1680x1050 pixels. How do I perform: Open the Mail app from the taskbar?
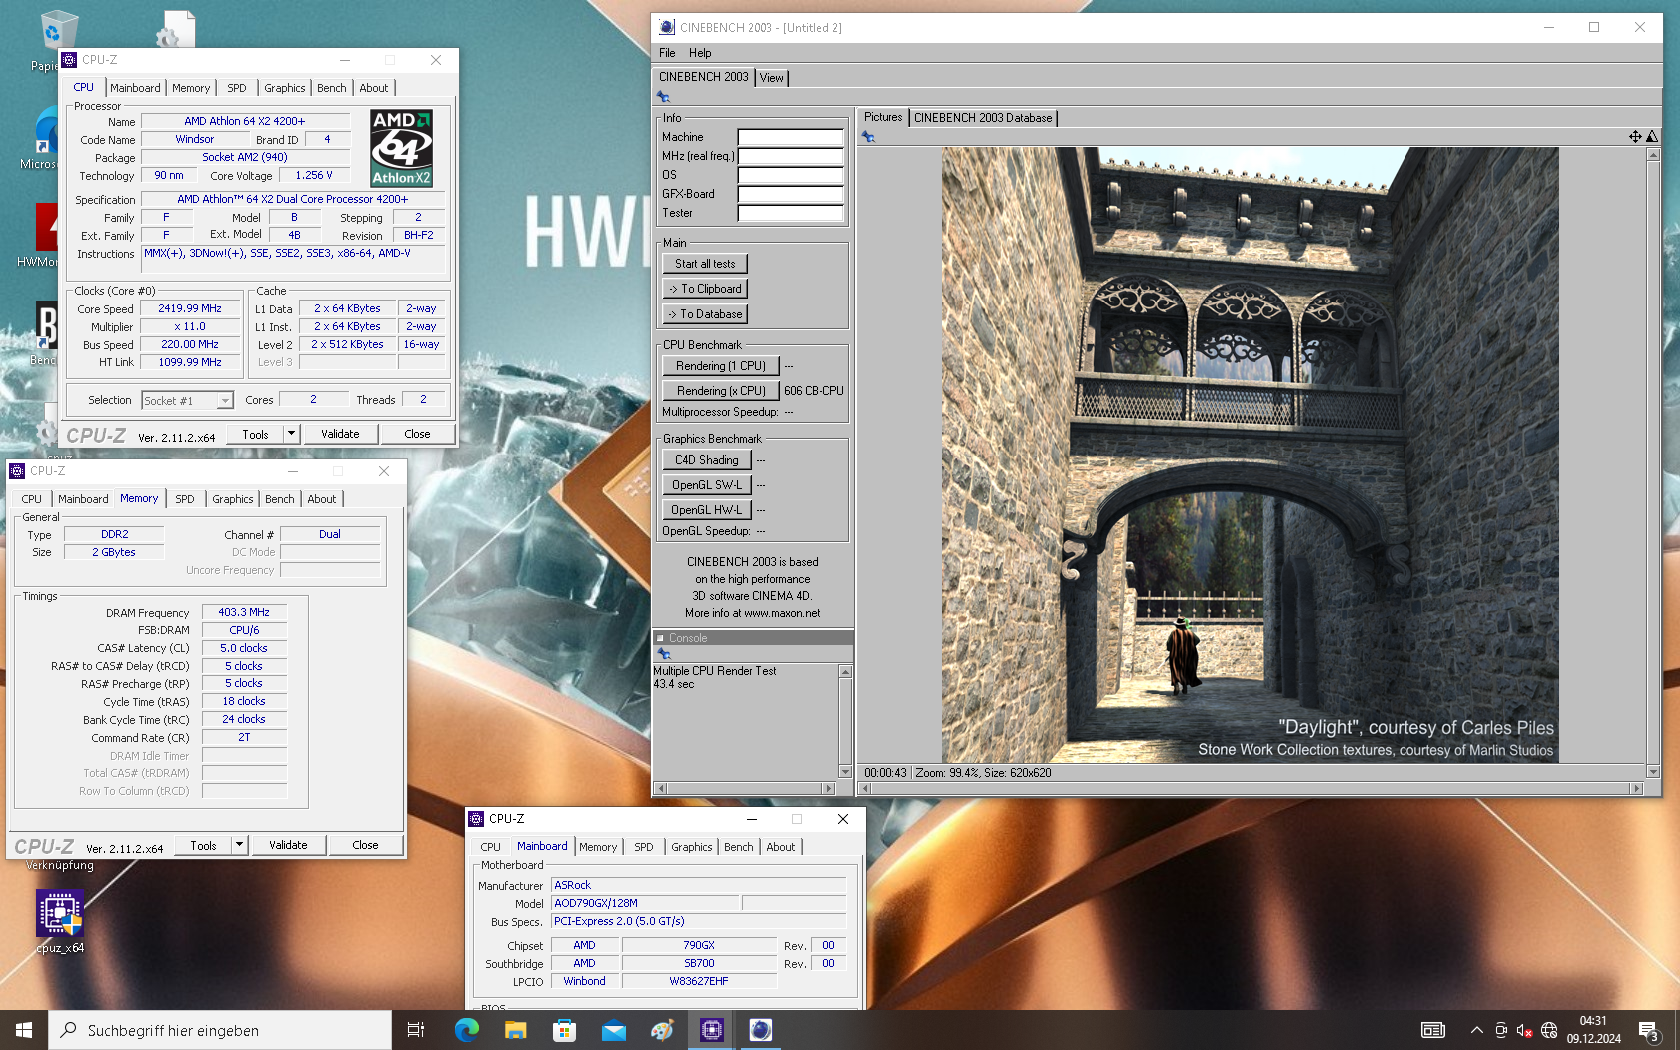[614, 1030]
